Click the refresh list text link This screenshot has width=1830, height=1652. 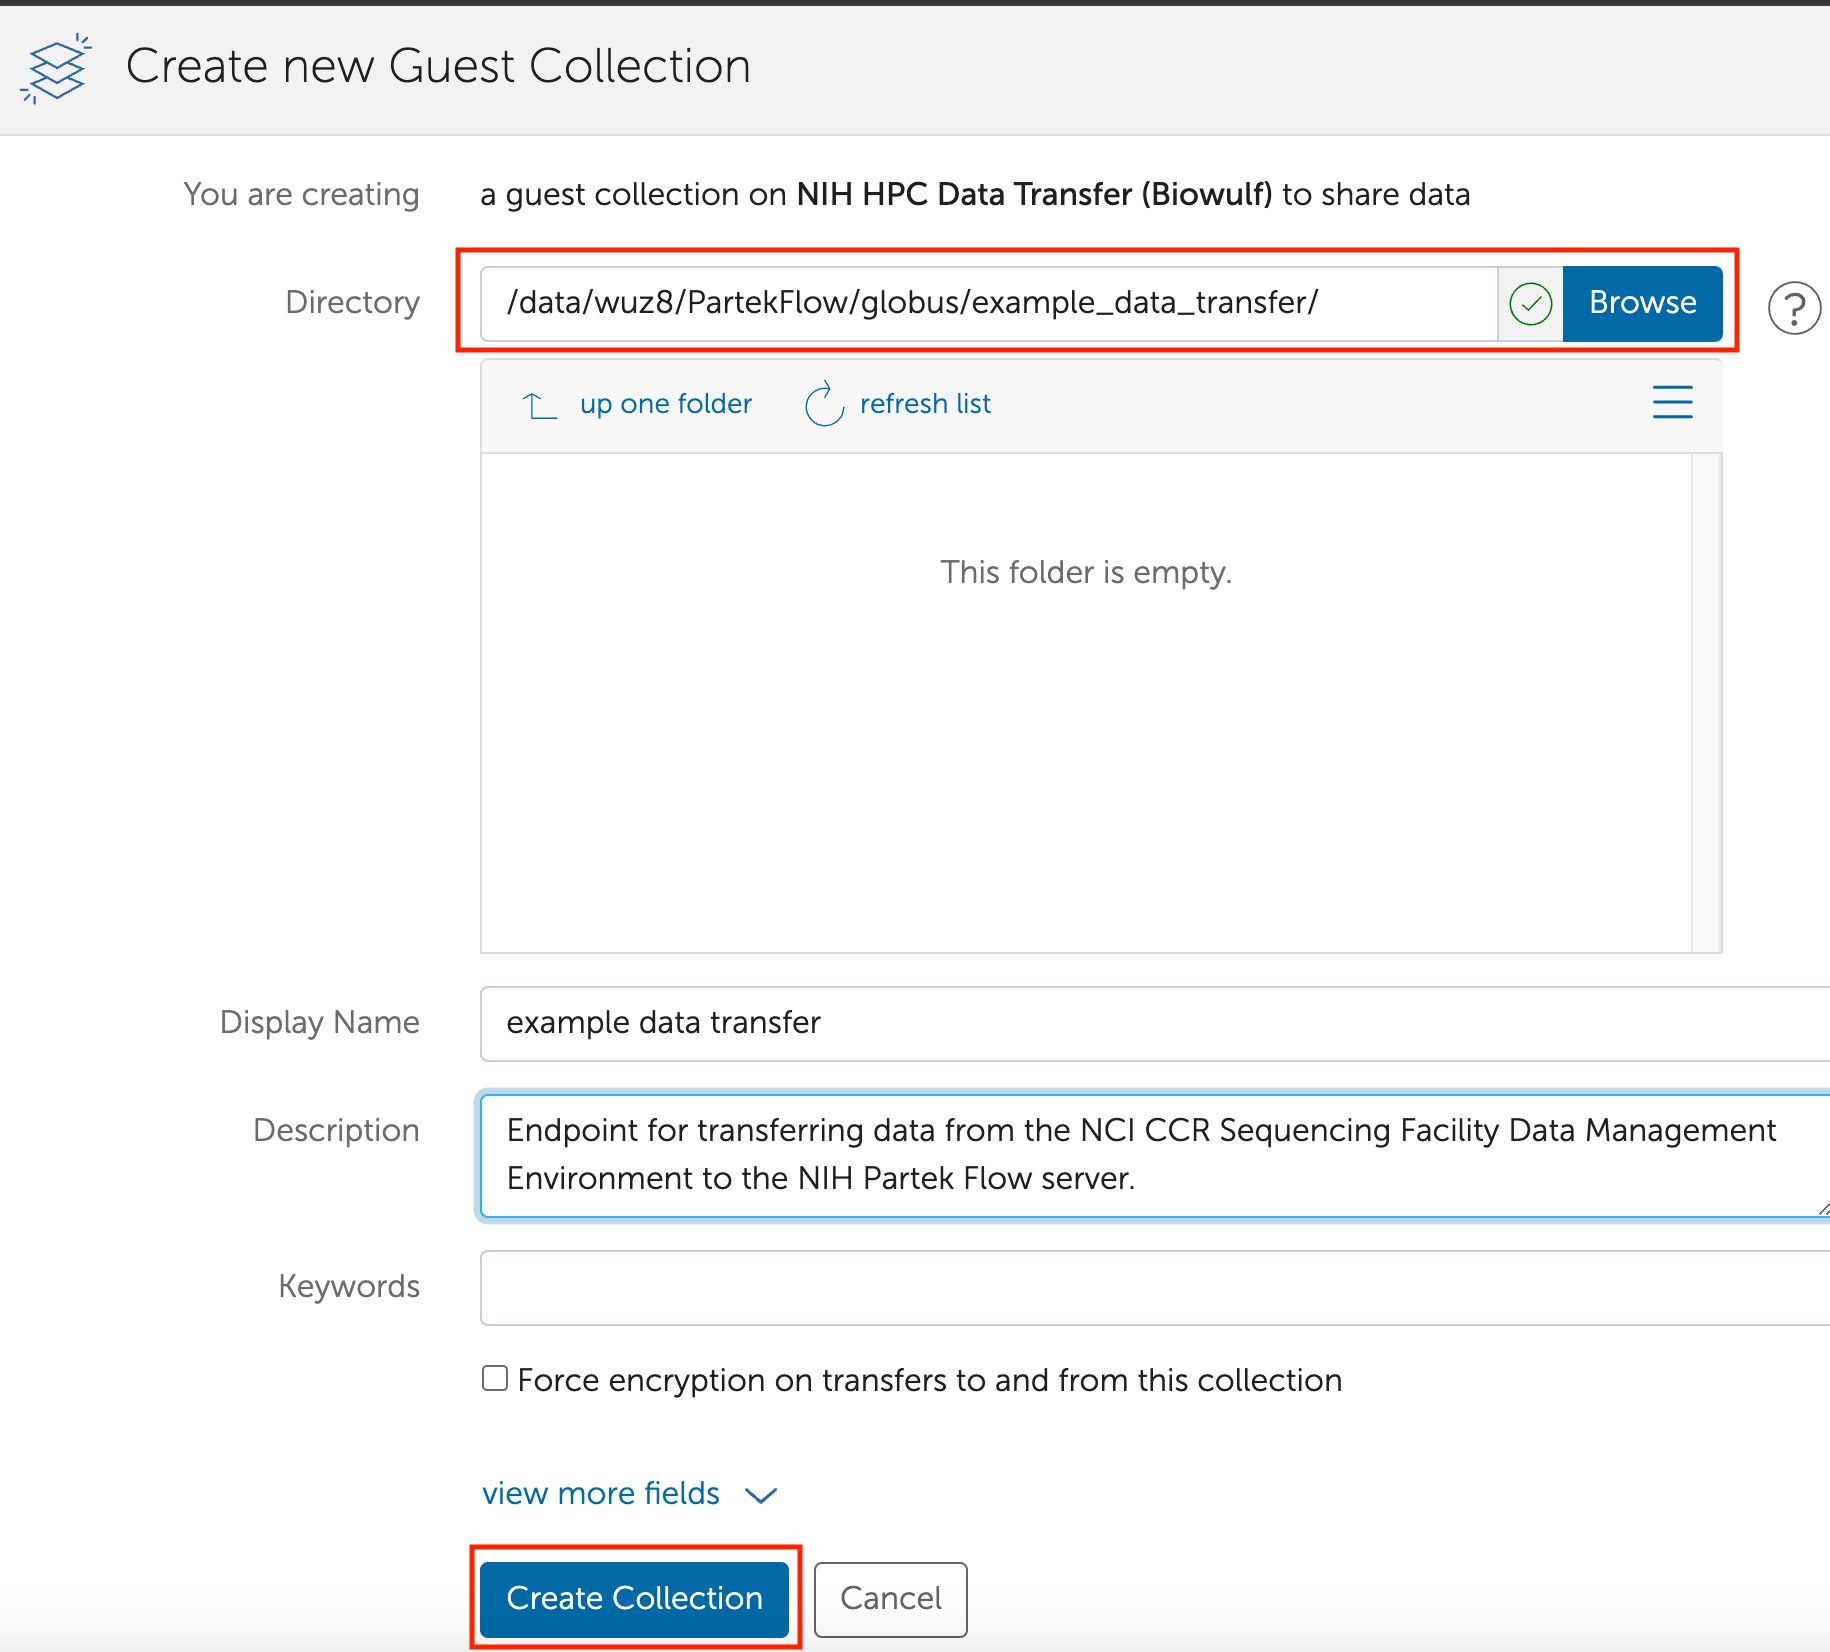click(x=925, y=404)
